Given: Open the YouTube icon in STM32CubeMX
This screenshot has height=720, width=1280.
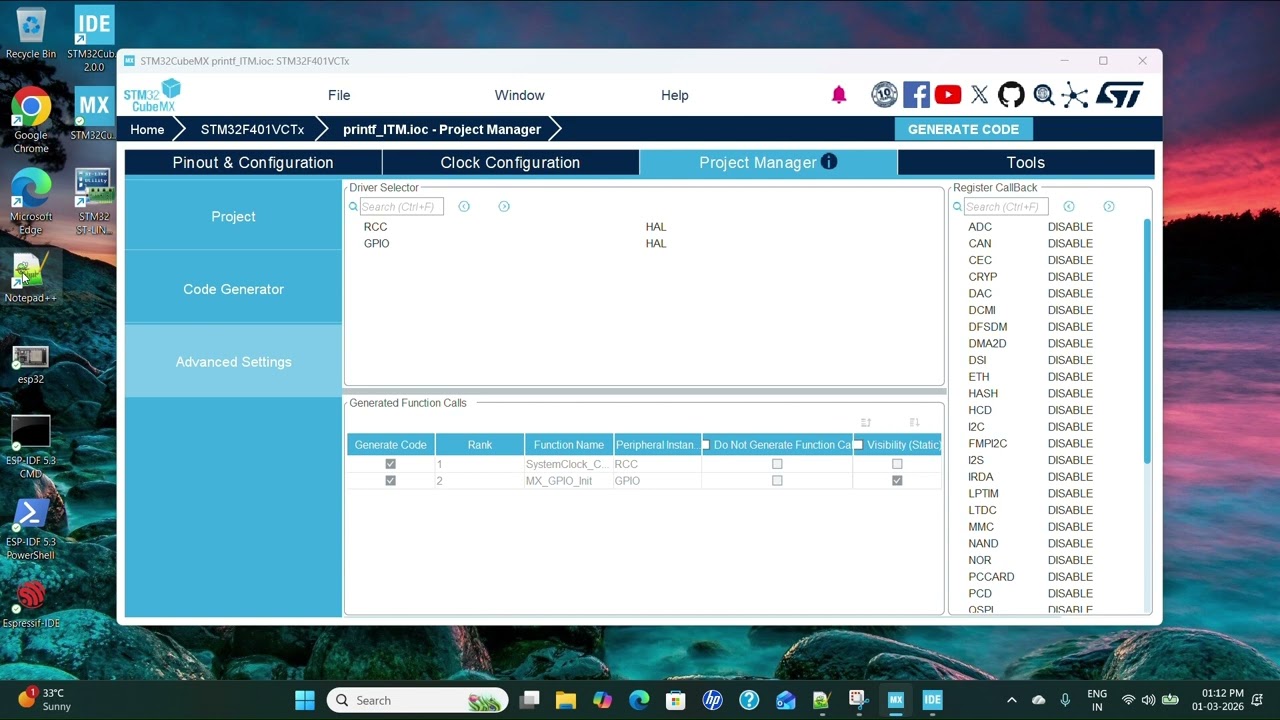Looking at the screenshot, I should point(948,95).
